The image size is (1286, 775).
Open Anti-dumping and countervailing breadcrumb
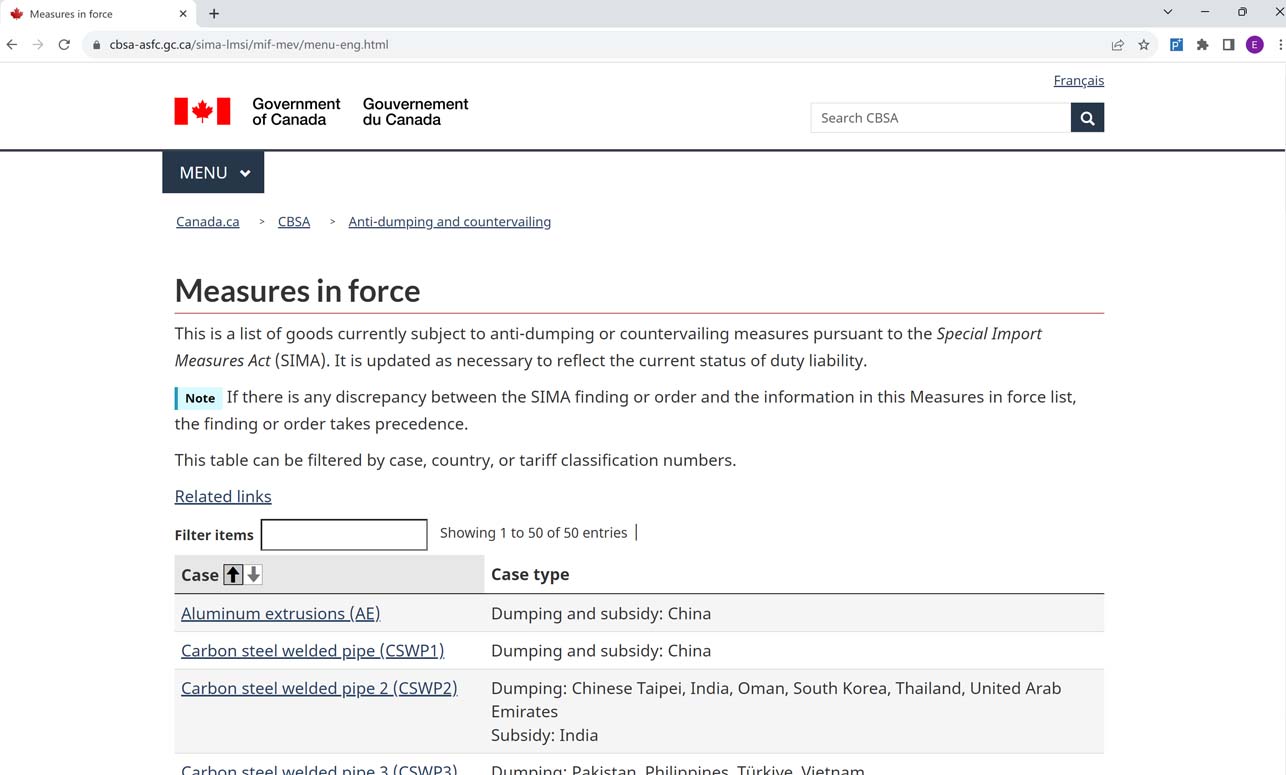(449, 222)
